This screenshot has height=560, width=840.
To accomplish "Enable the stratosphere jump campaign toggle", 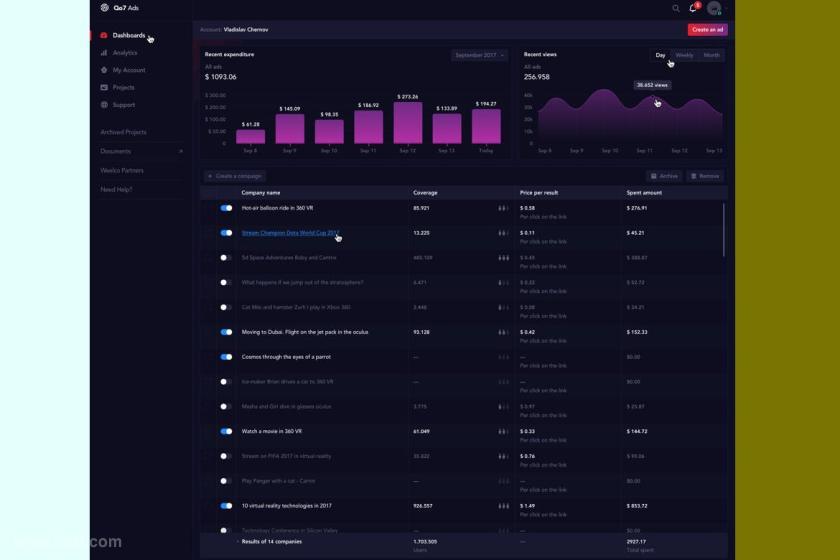I will point(226,282).
